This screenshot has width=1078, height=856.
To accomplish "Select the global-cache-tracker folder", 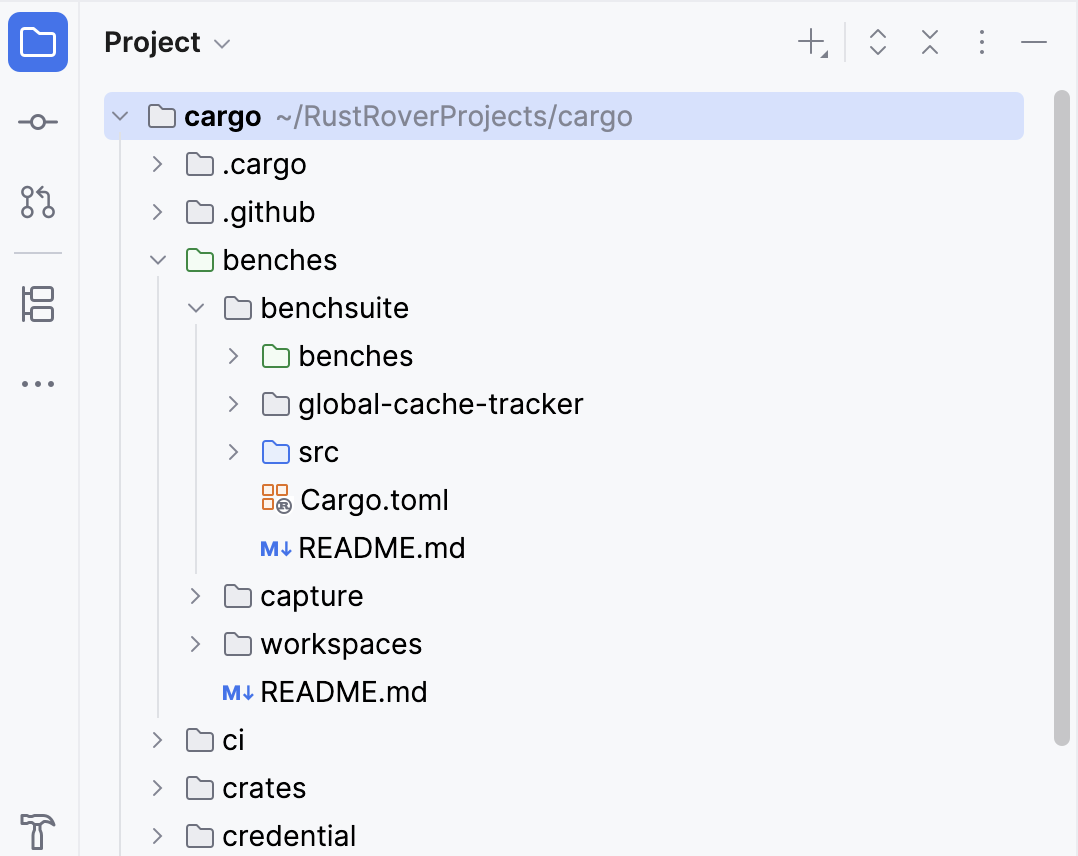I will pos(441,404).
